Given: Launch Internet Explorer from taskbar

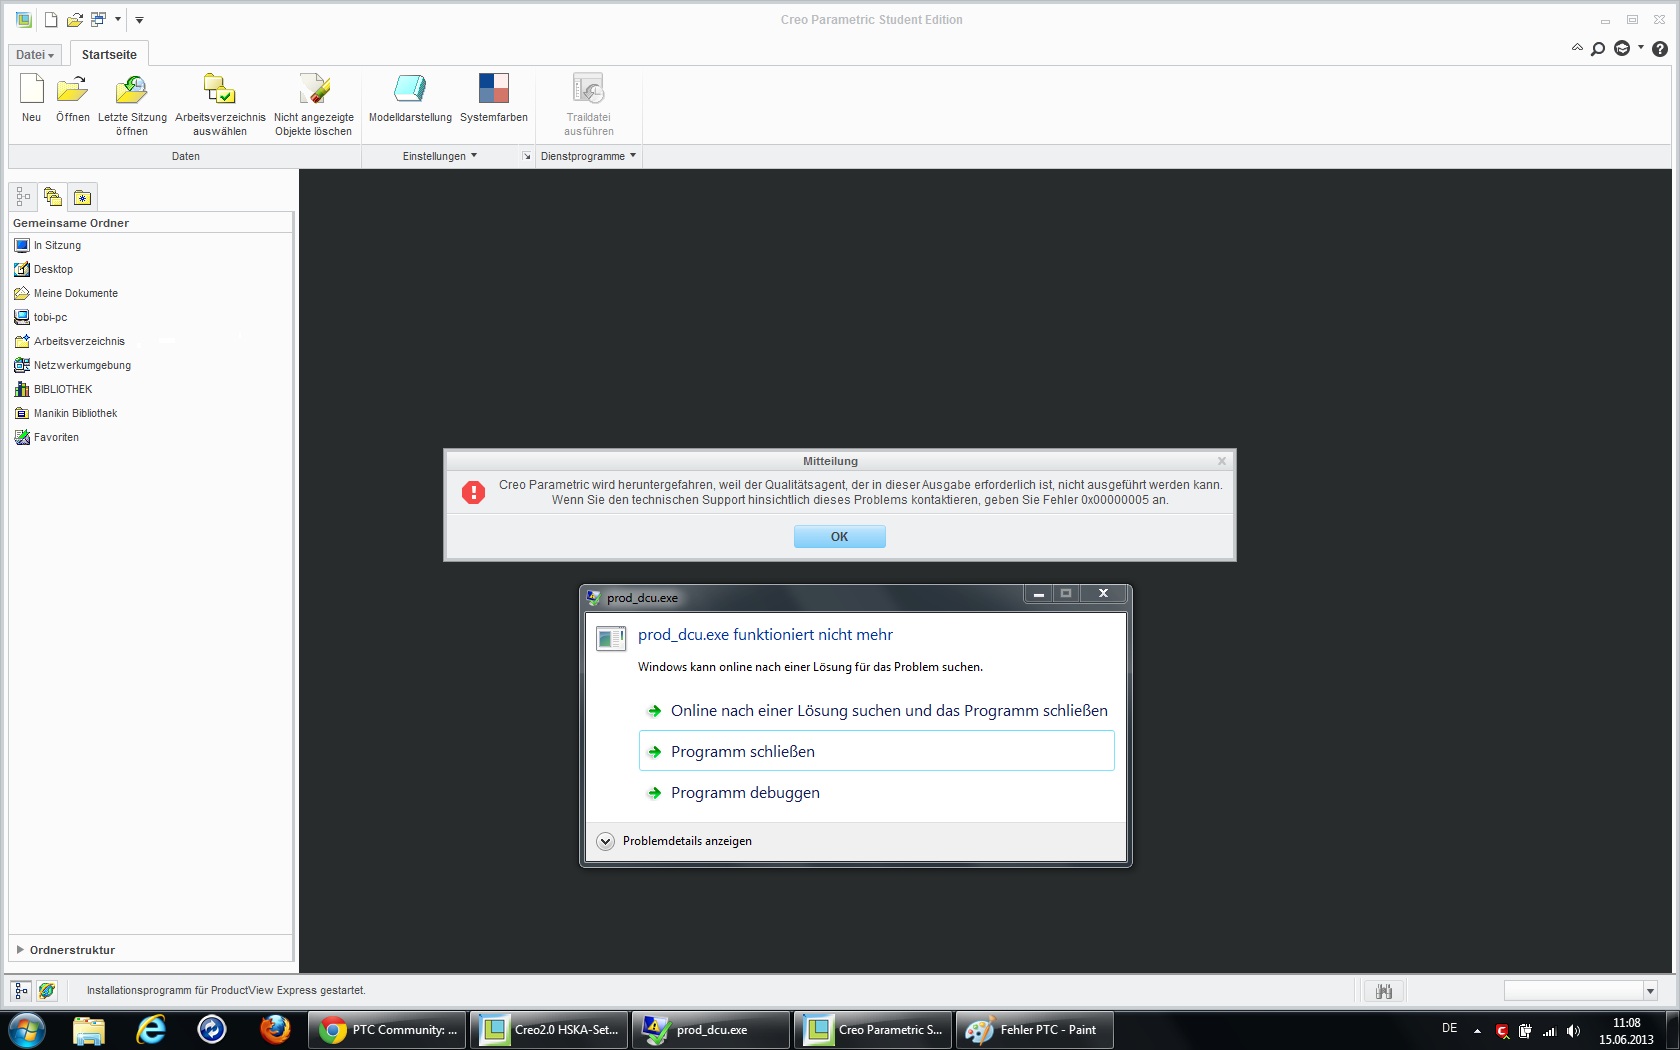Looking at the screenshot, I should click(150, 1029).
